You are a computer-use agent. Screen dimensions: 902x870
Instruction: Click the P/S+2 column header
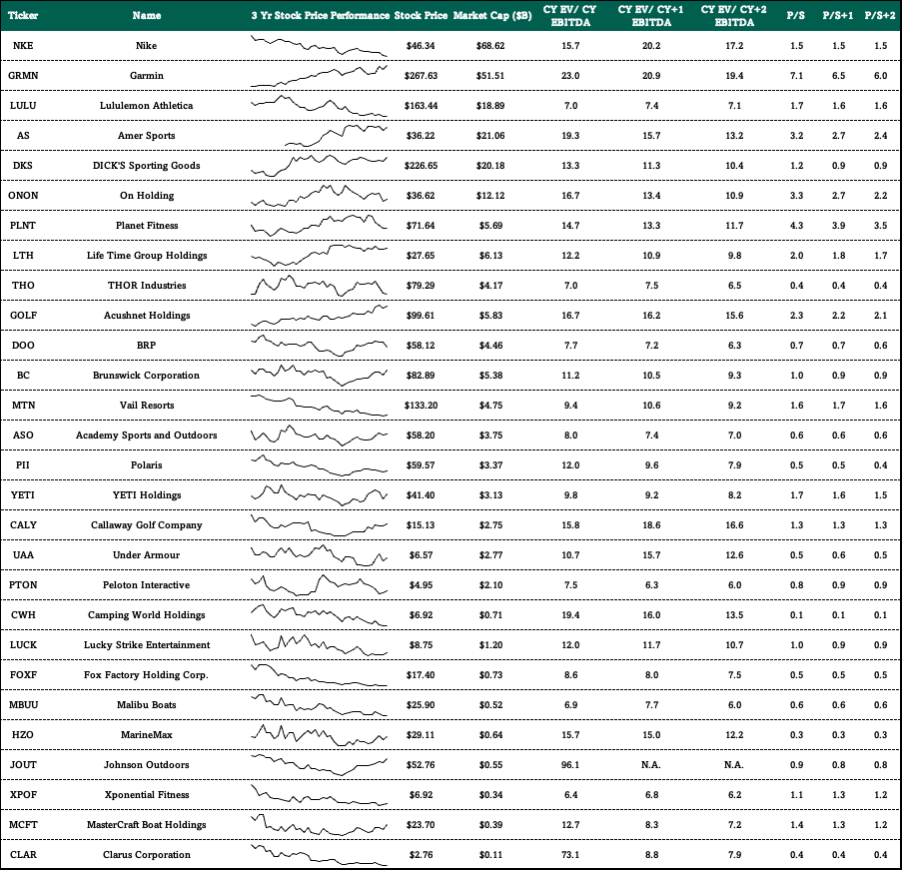click(x=880, y=16)
